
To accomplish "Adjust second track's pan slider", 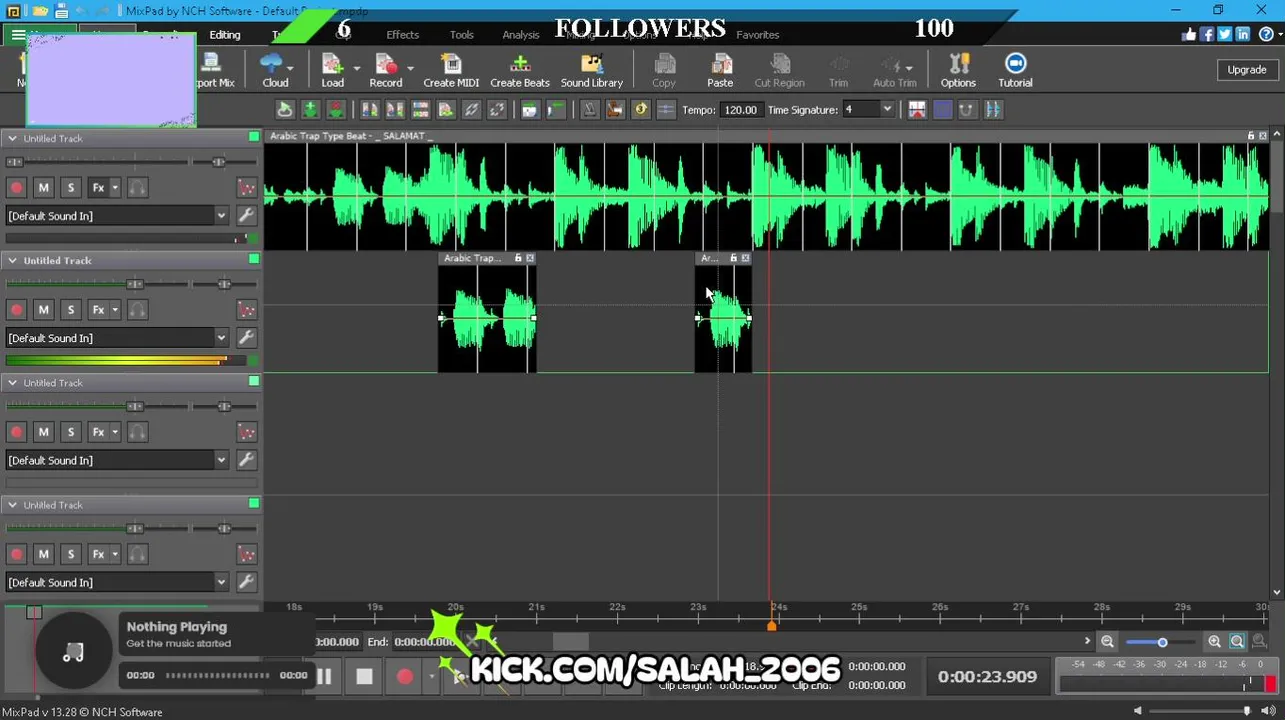I will pyautogui.click(x=224, y=284).
